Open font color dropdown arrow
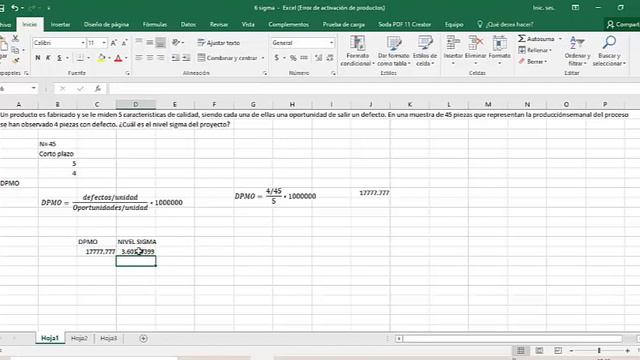 pyautogui.click(x=126, y=58)
